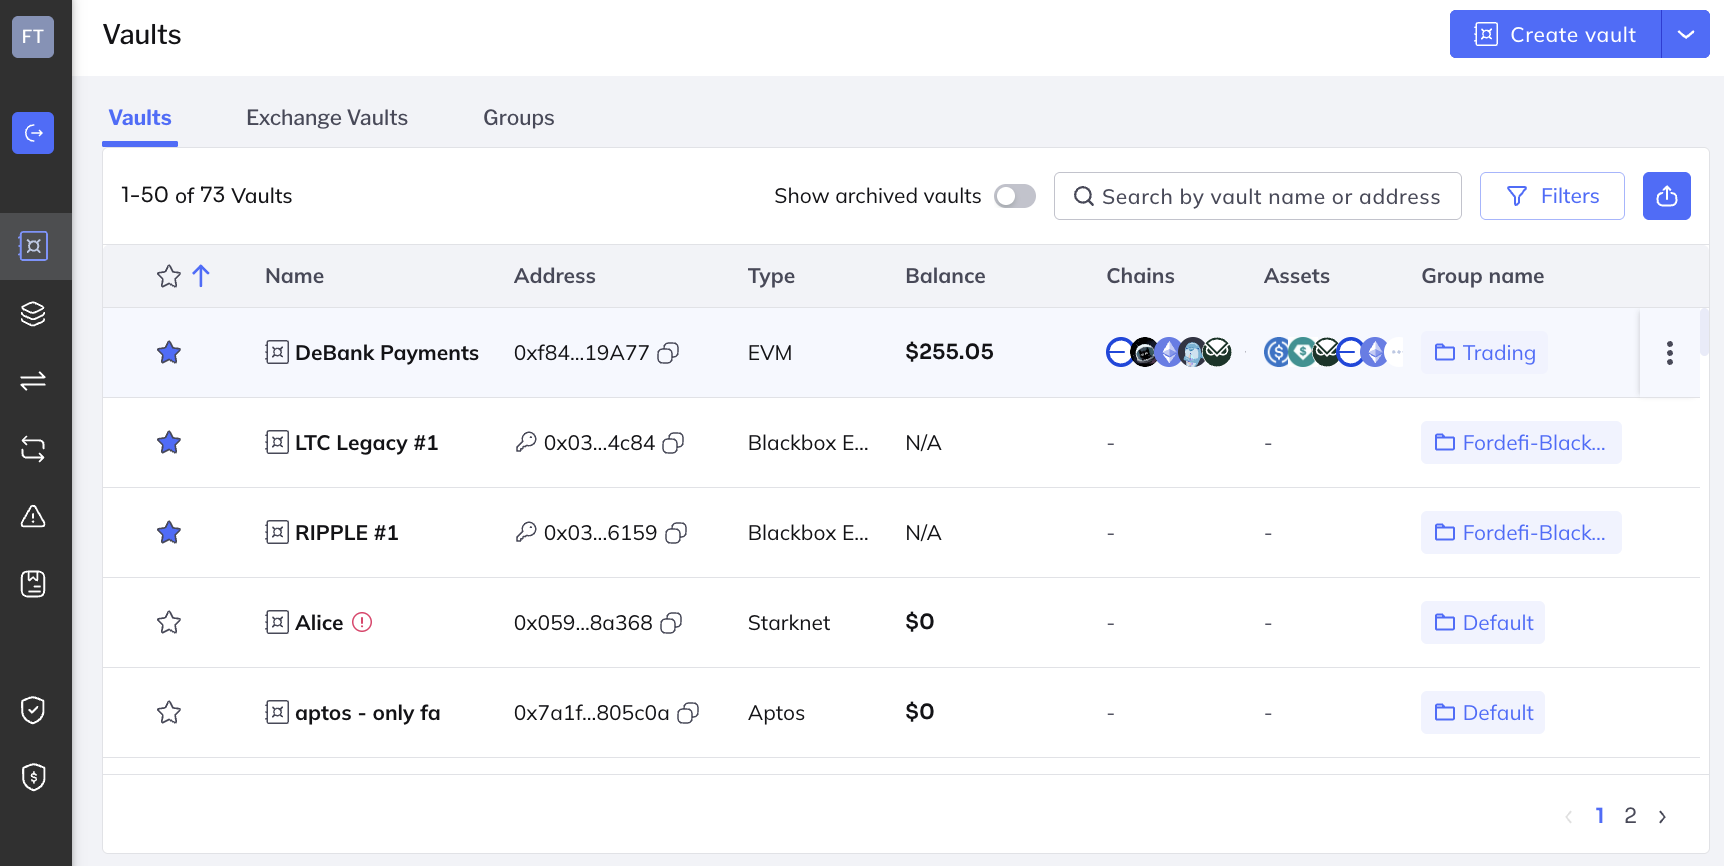Image resolution: width=1724 pixels, height=866 pixels.
Task: Click the Name column header
Action: [x=294, y=276]
